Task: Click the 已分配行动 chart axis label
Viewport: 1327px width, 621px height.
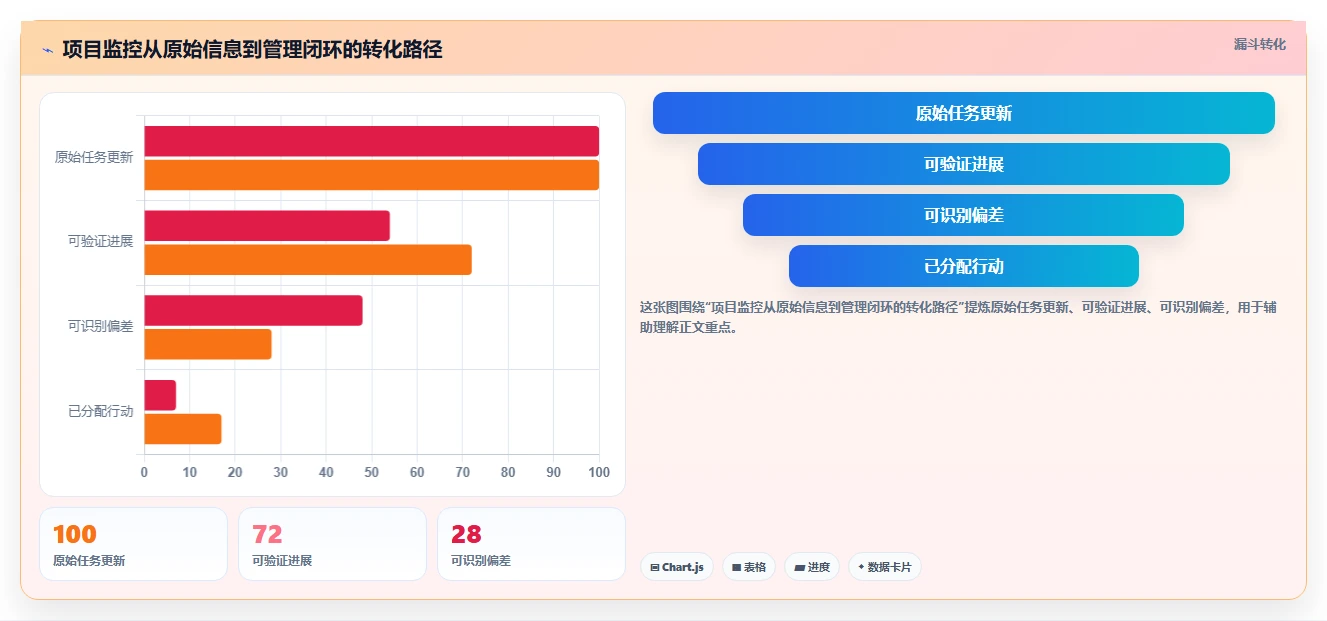Action: pos(100,412)
